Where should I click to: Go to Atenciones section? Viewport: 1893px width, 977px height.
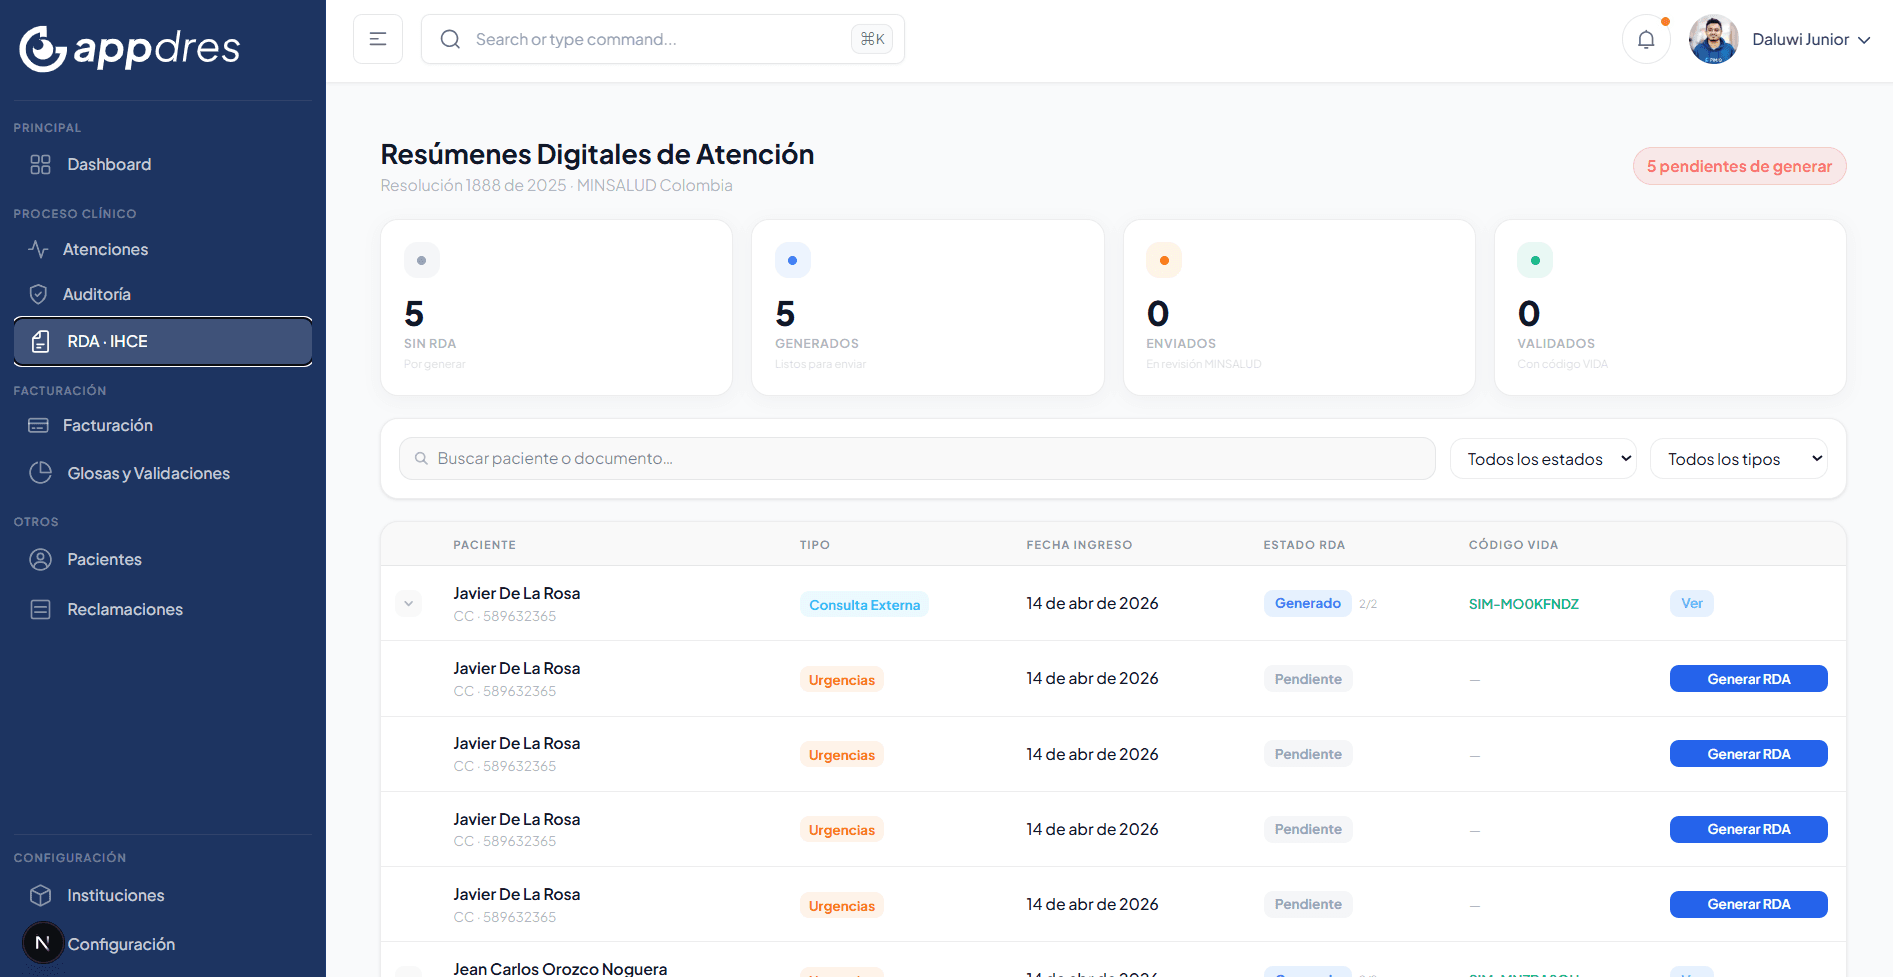click(x=163, y=249)
